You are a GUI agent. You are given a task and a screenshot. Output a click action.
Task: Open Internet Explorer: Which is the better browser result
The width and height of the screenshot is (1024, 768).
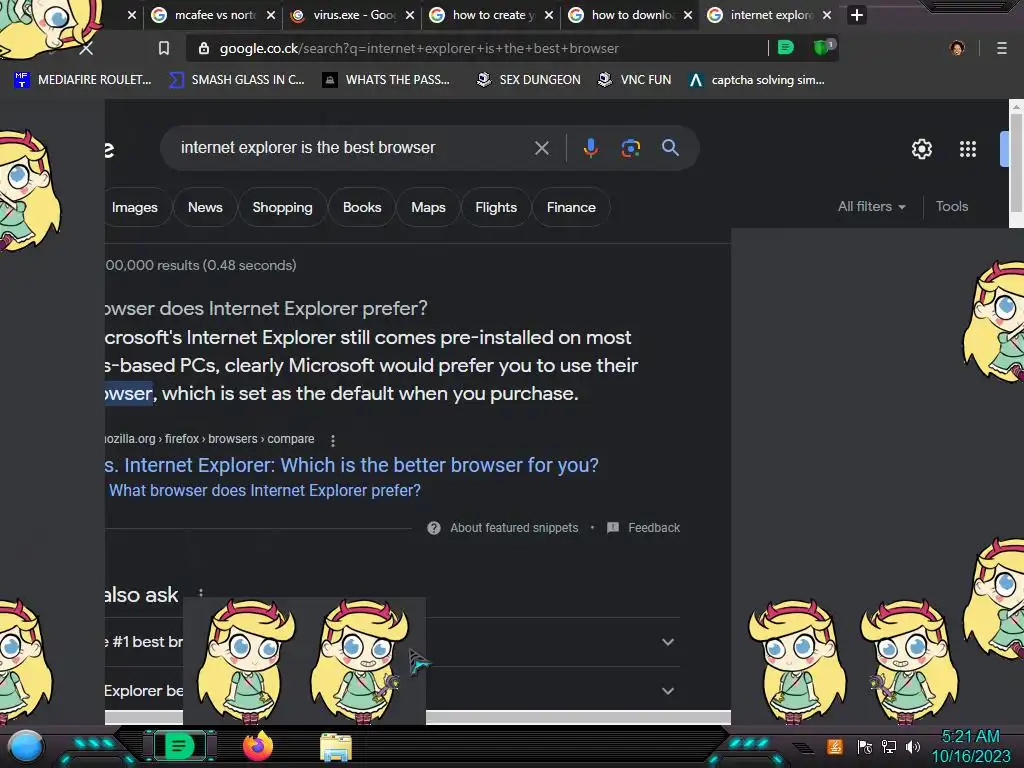click(x=351, y=465)
